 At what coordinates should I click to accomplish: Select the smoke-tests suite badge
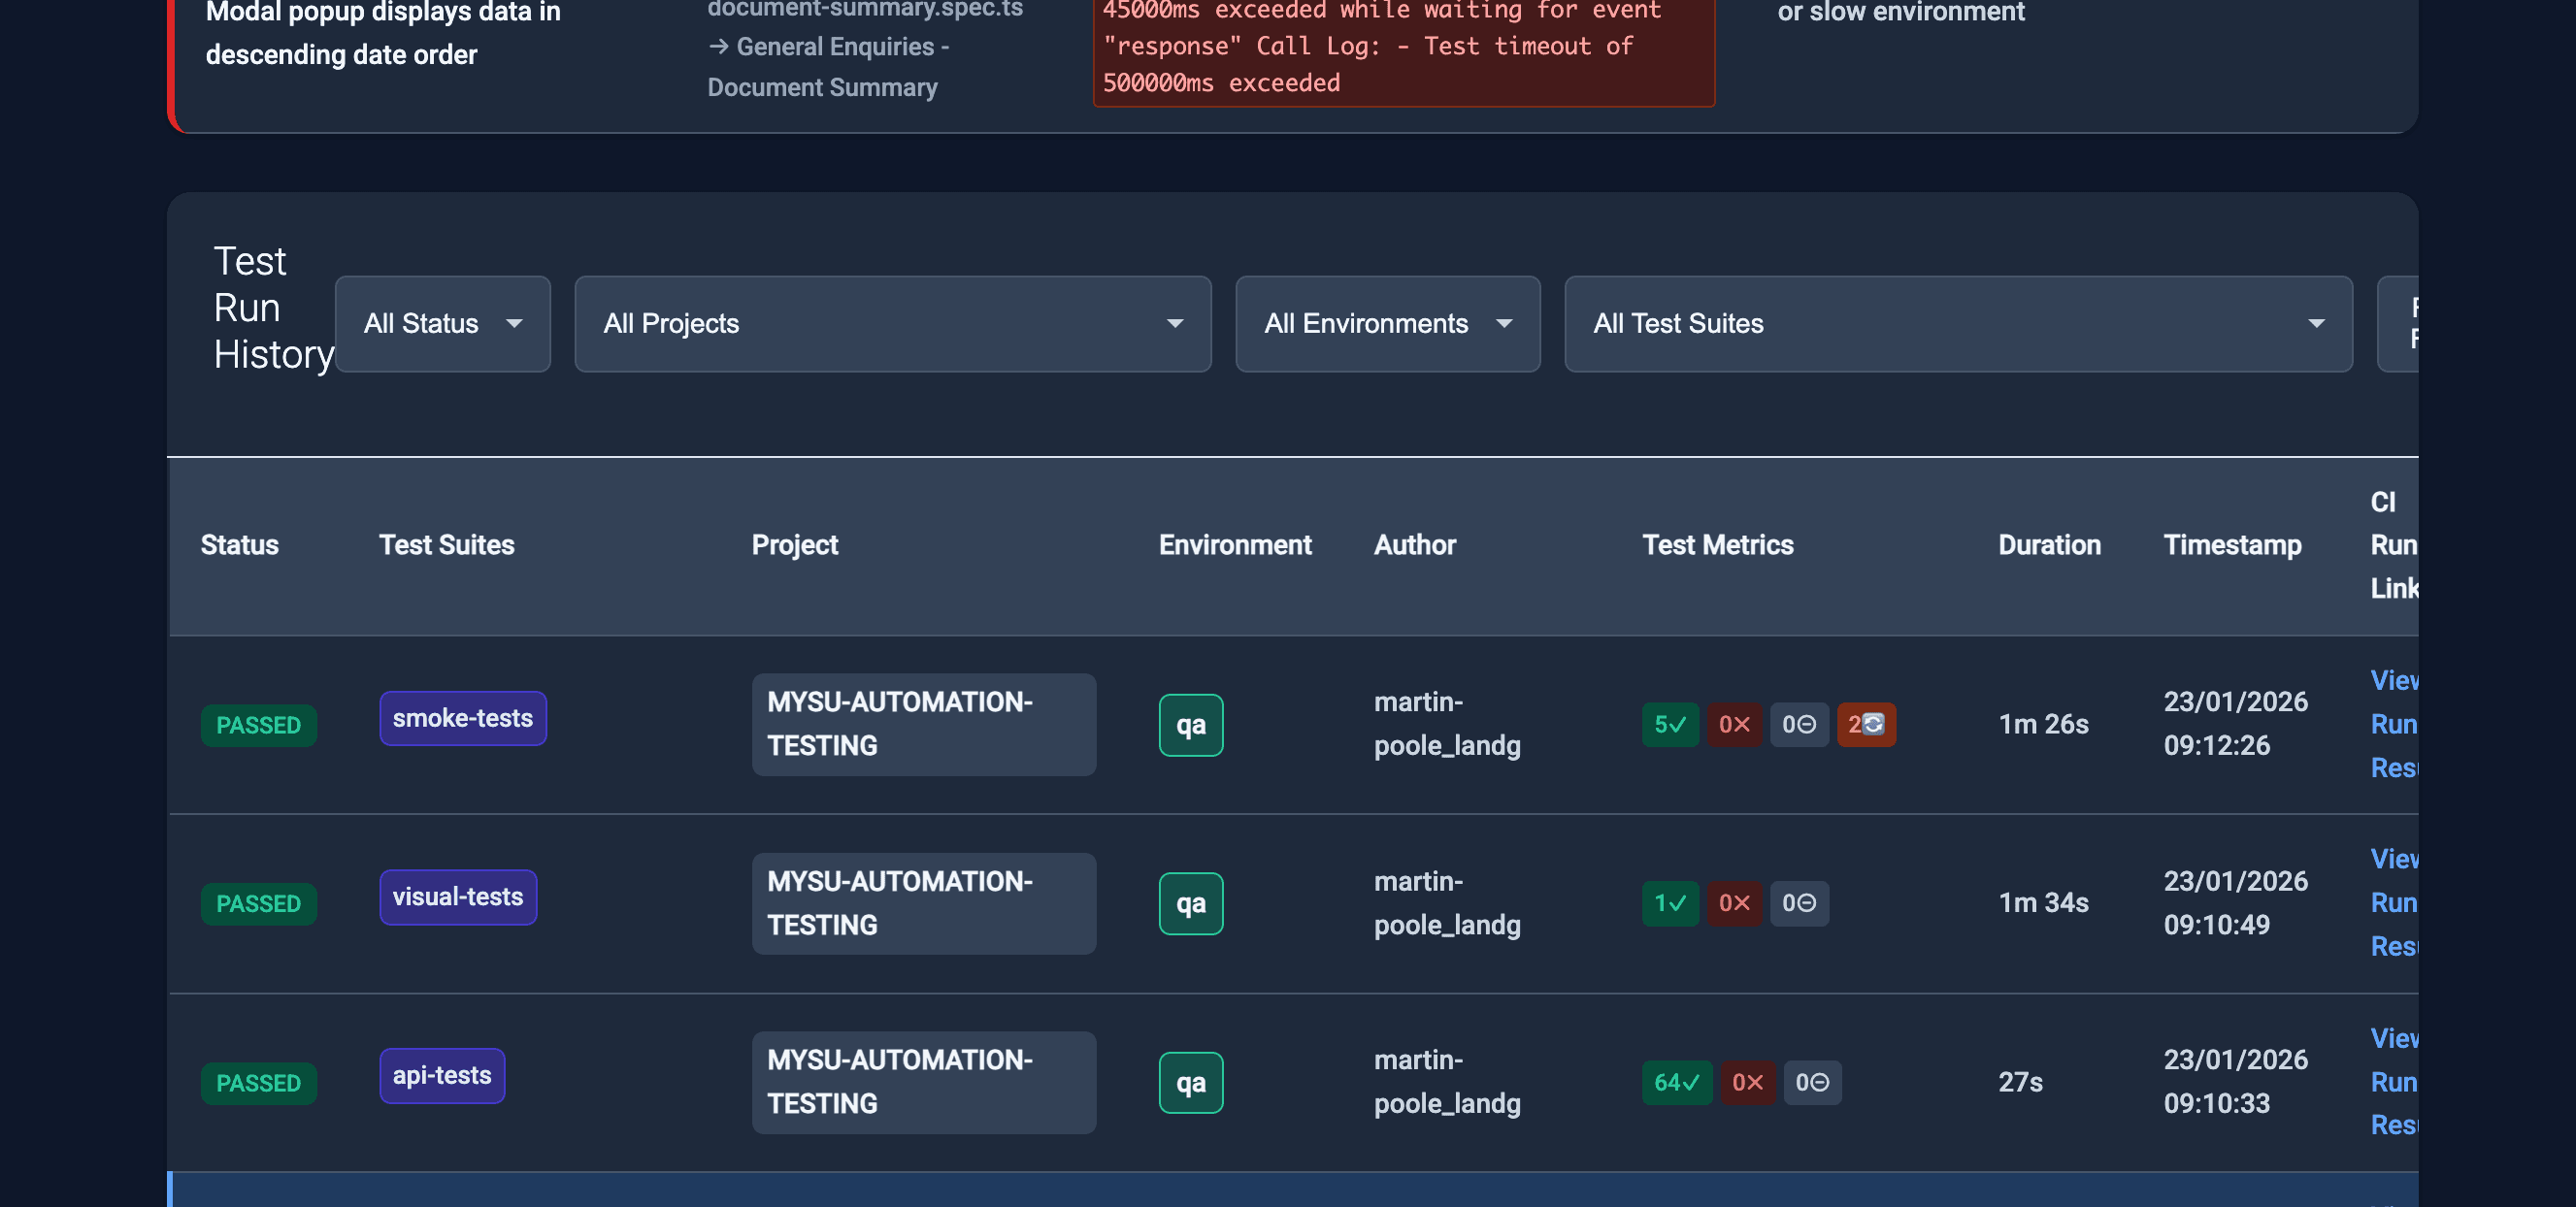[463, 718]
